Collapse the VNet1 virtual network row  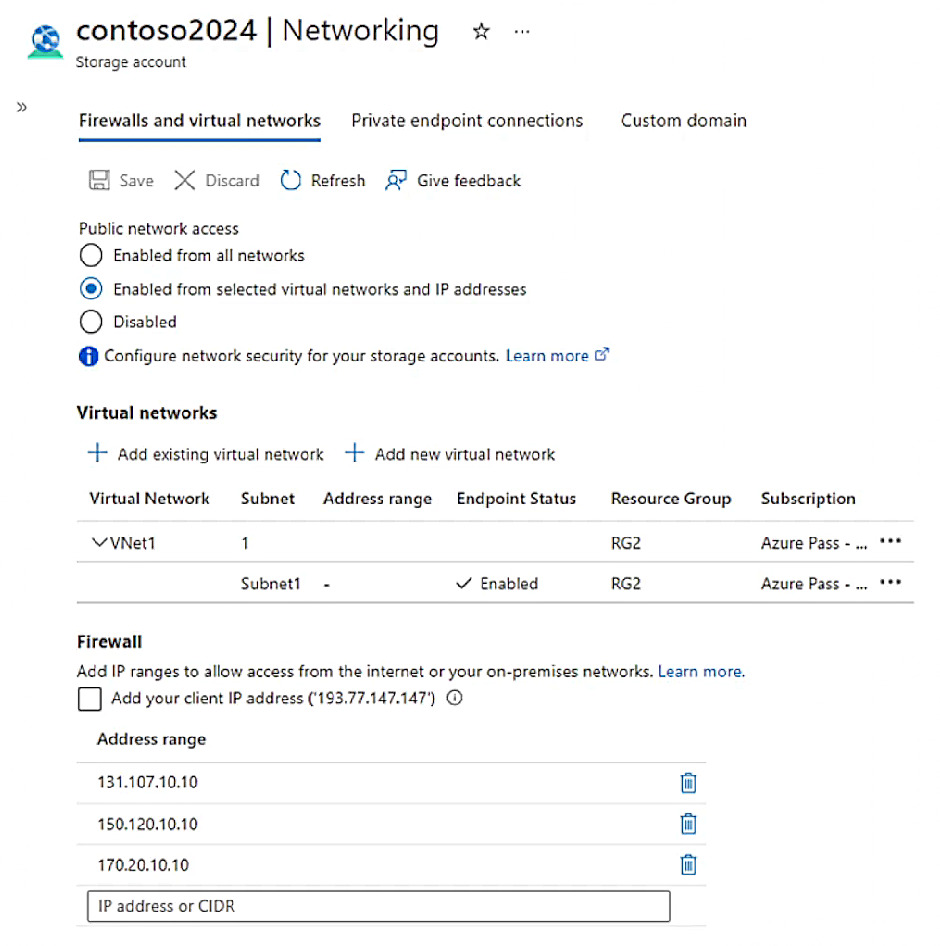point(99,542)
